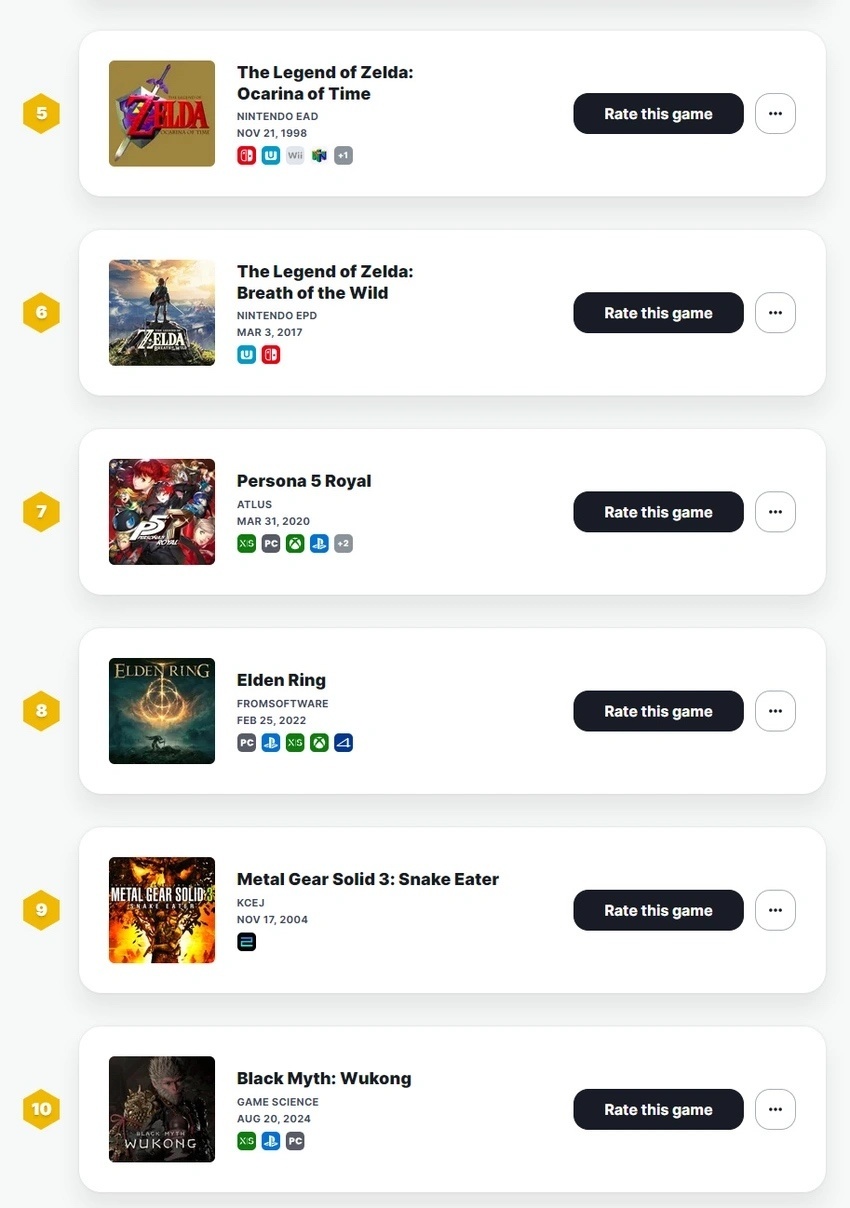
Task: Rate Metal Gear Solid 3: Snake Eater
Action: click(658, 910)
